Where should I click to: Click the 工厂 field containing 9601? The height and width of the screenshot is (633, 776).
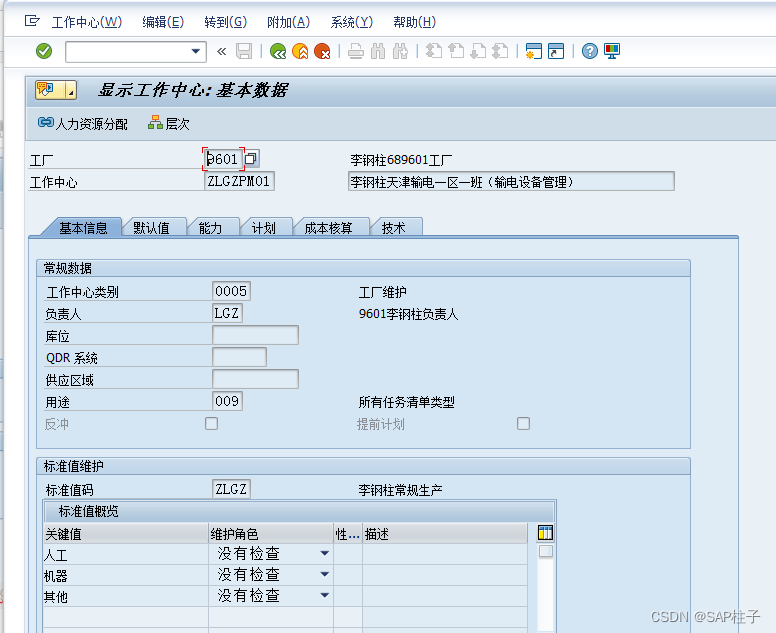tap(223, 159)
